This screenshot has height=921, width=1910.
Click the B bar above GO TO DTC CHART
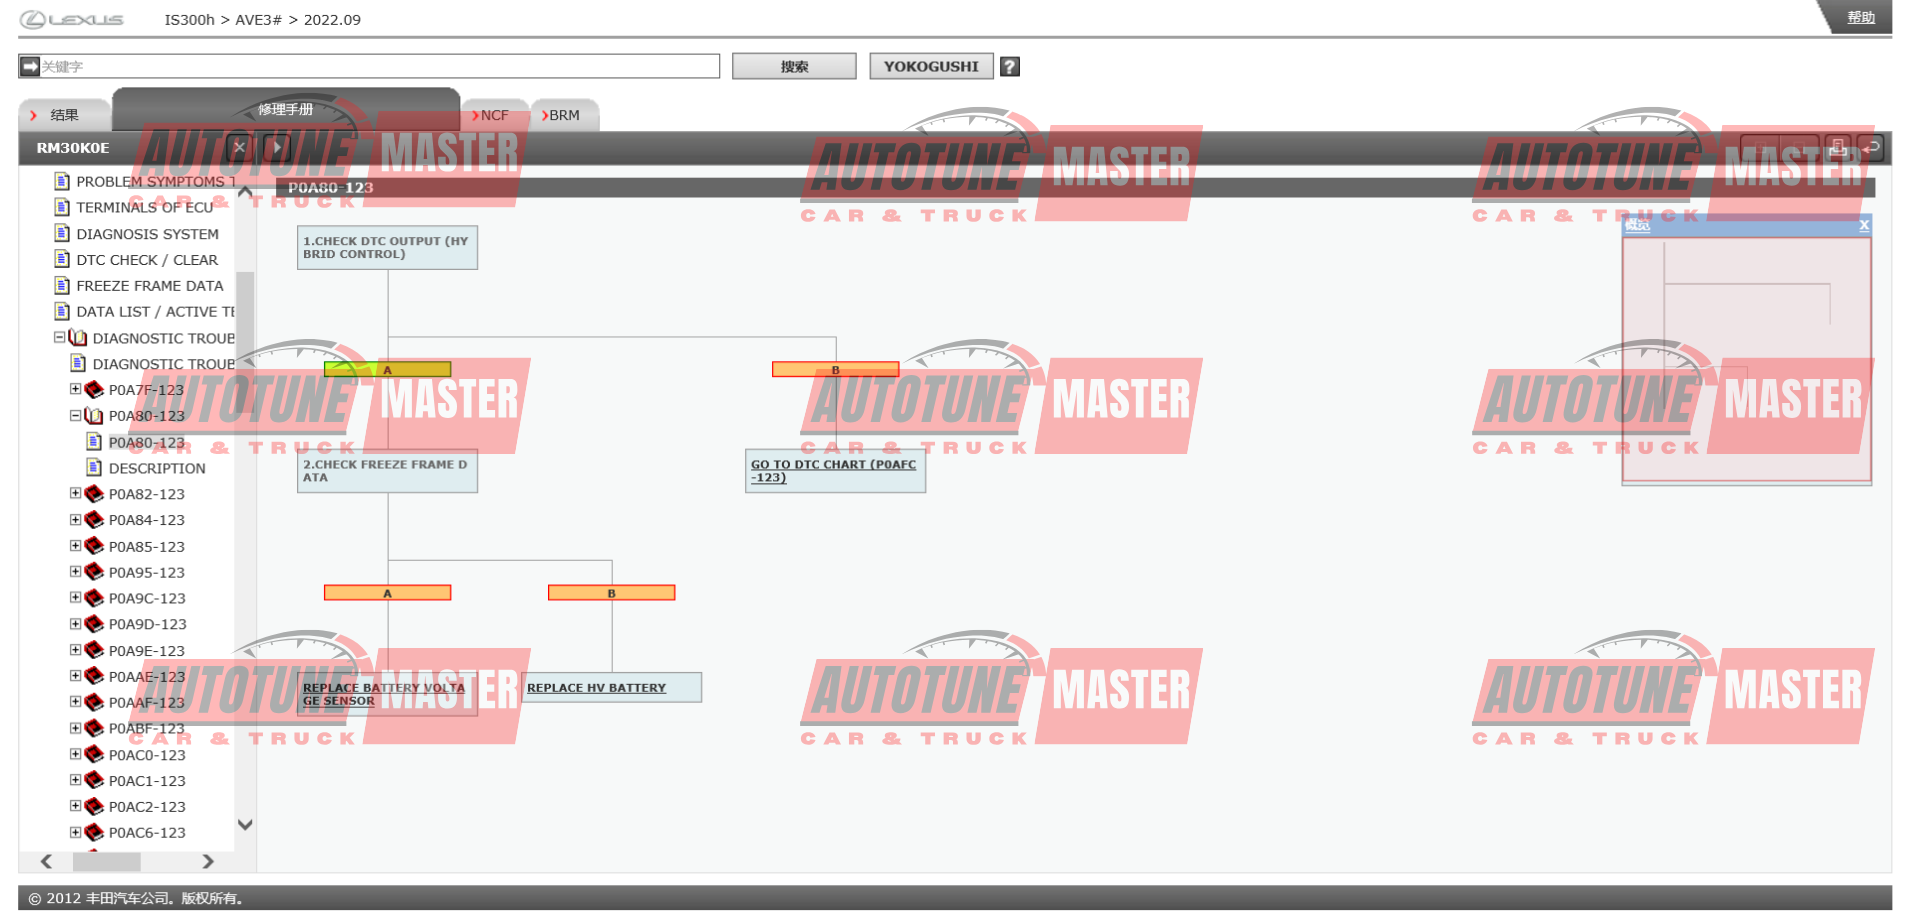click(x=835, y=369)
